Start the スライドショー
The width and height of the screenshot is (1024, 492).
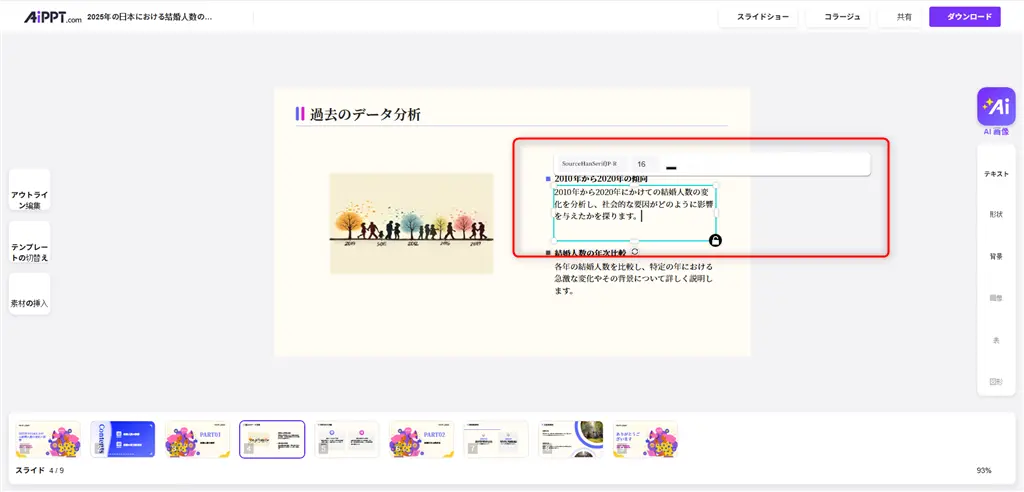758,17
